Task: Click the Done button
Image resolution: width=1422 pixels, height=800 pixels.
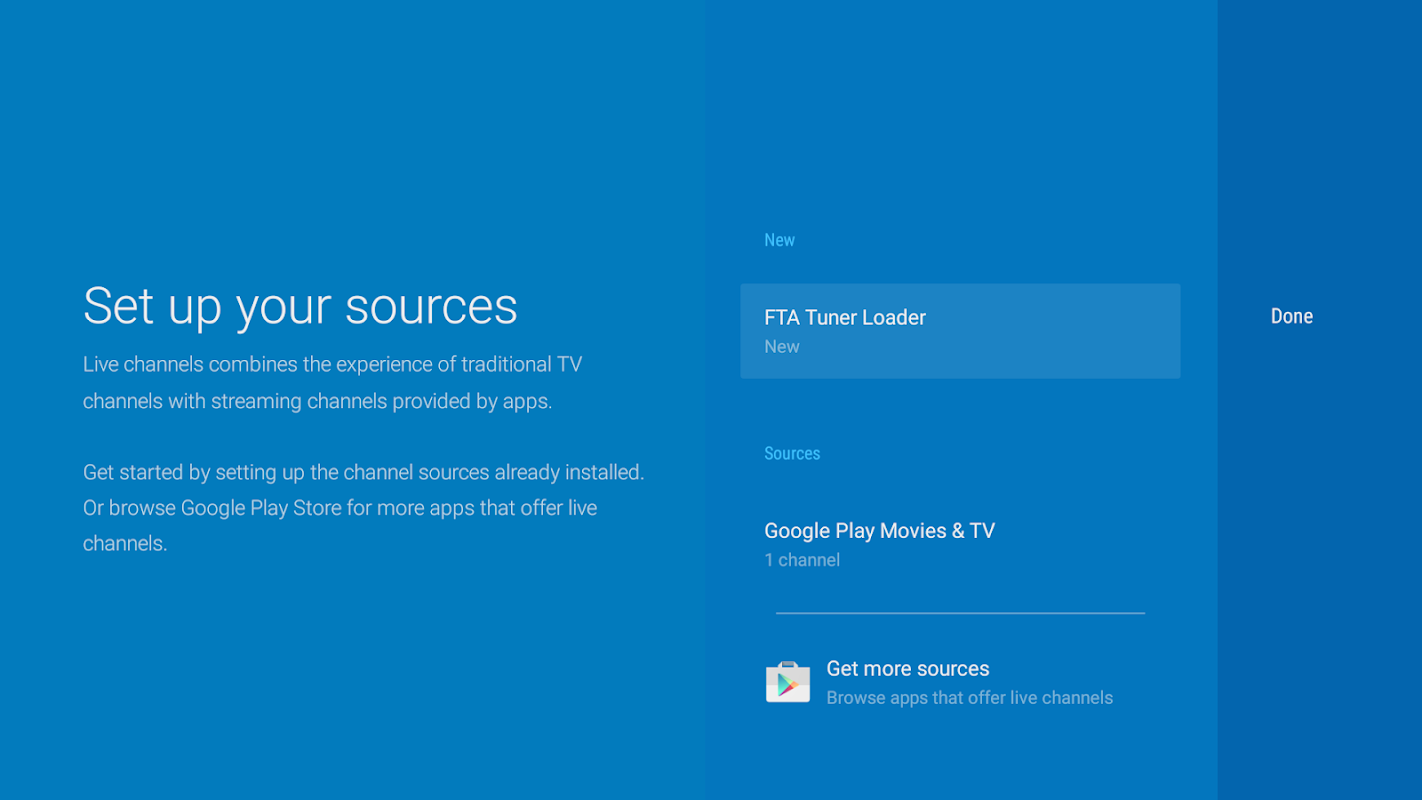Action: pos(1291,316)
